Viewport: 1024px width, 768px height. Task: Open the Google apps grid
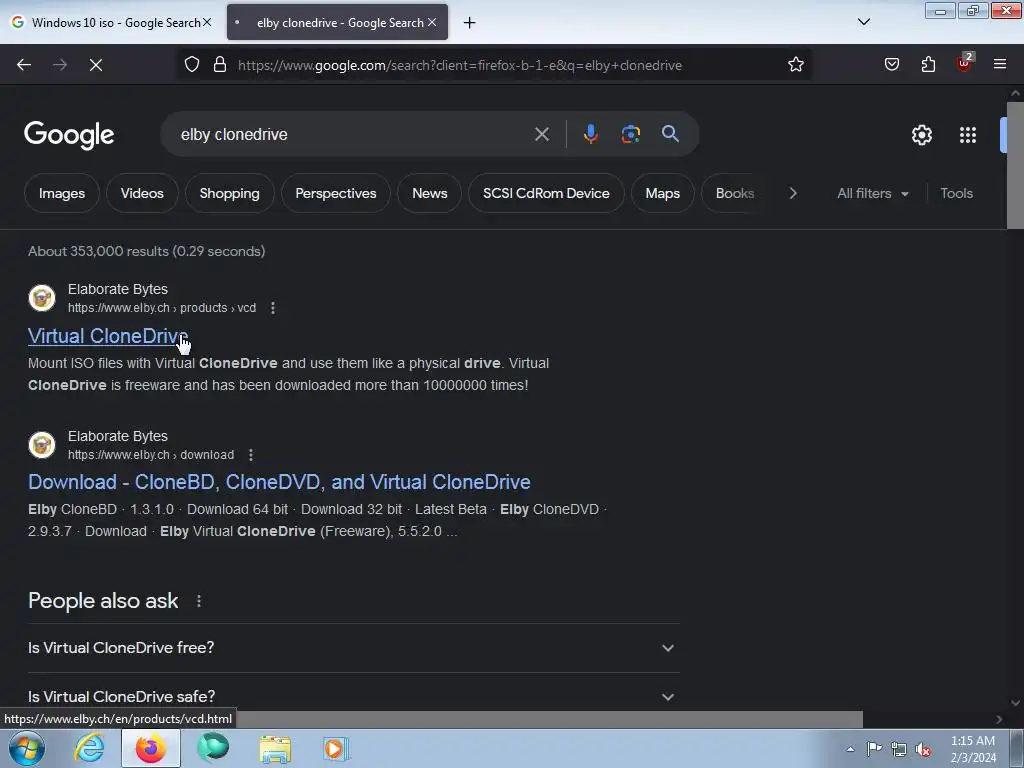(x=968, y=135)
